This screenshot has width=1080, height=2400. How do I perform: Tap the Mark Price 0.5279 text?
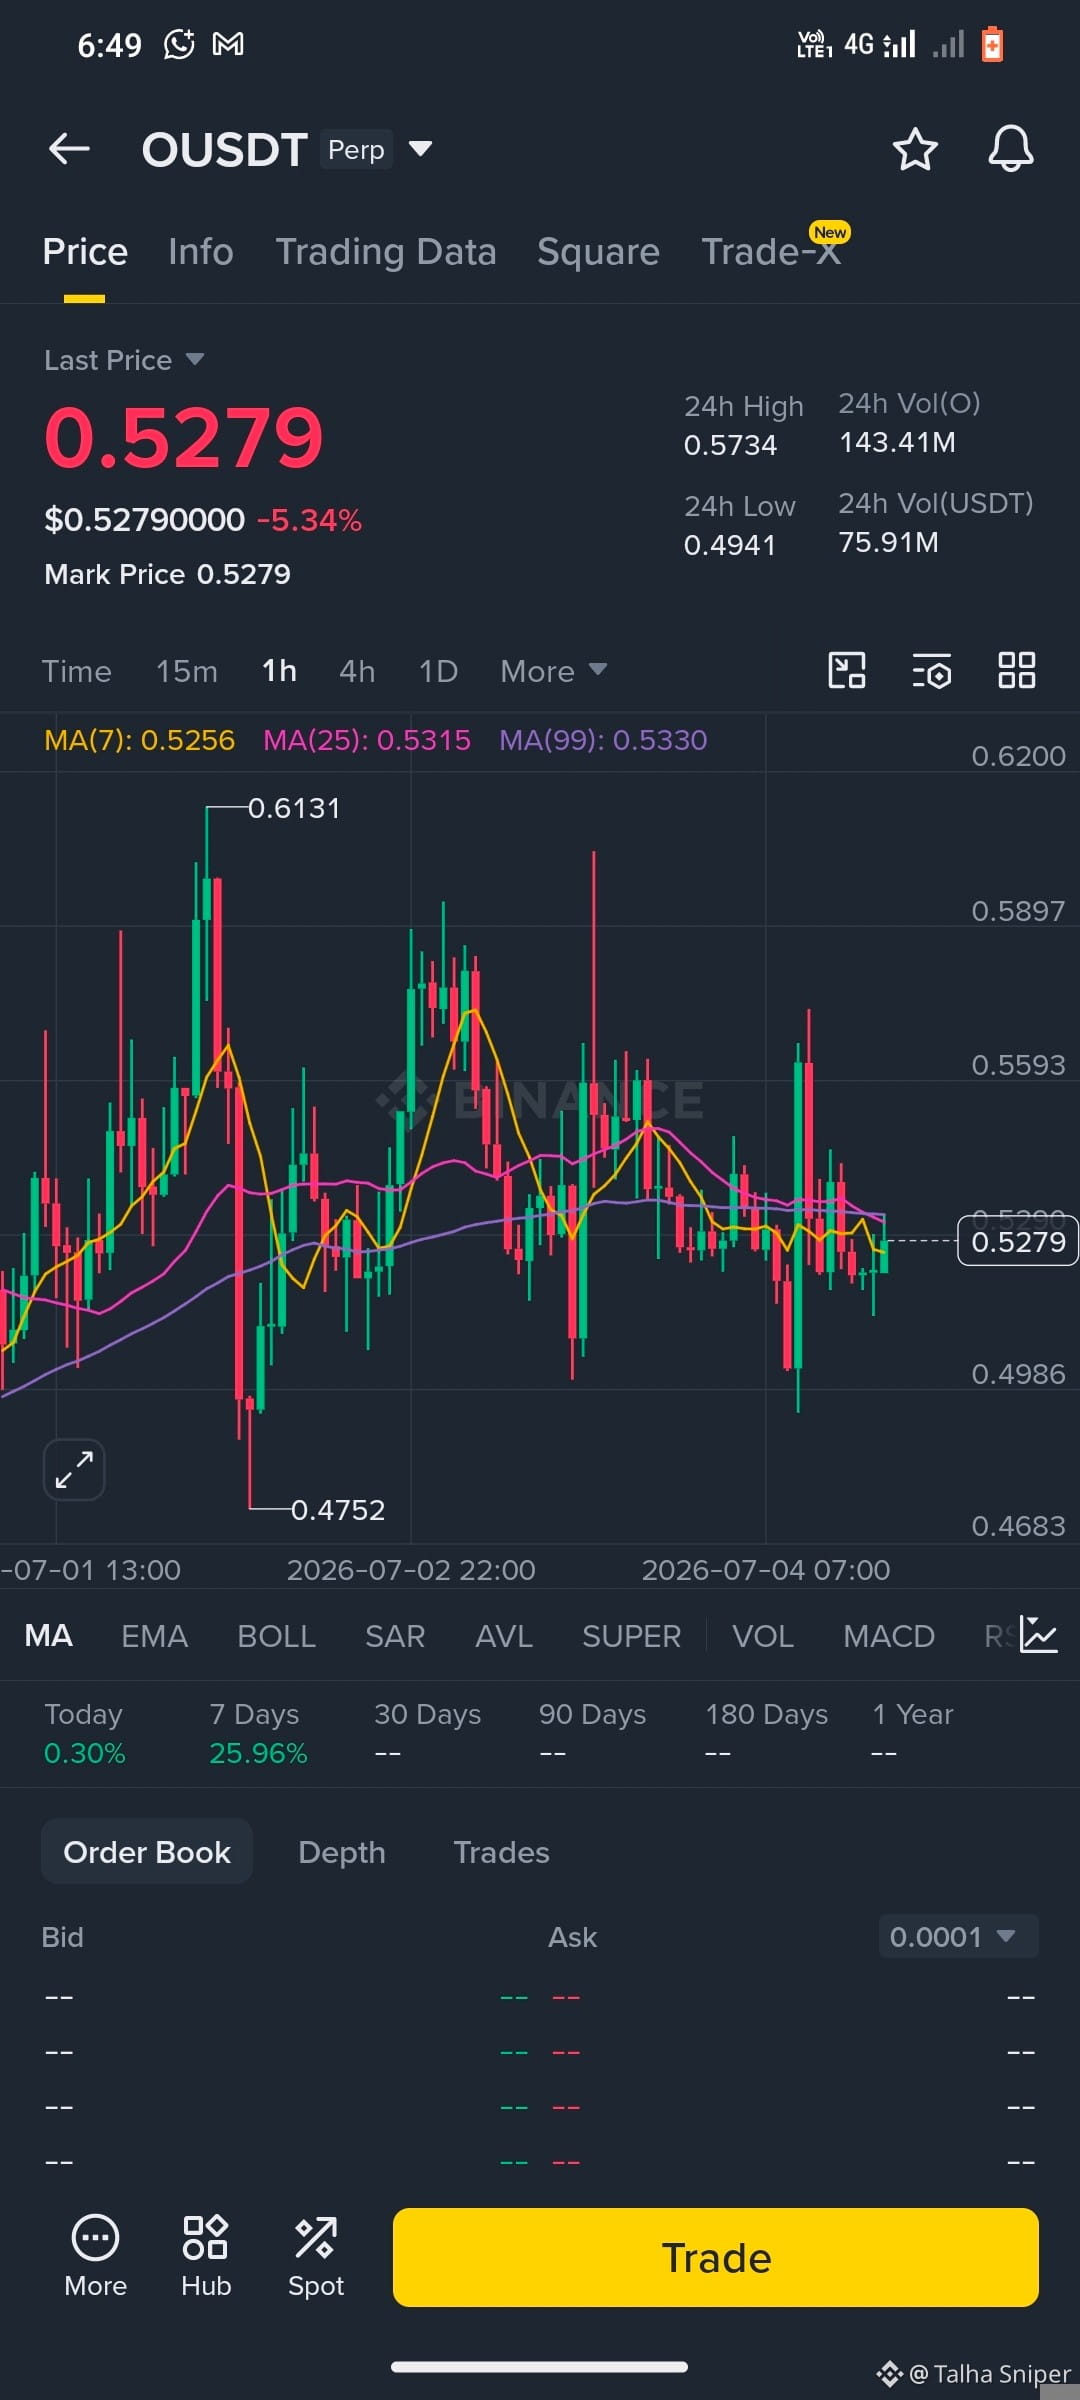coord(167,574)
